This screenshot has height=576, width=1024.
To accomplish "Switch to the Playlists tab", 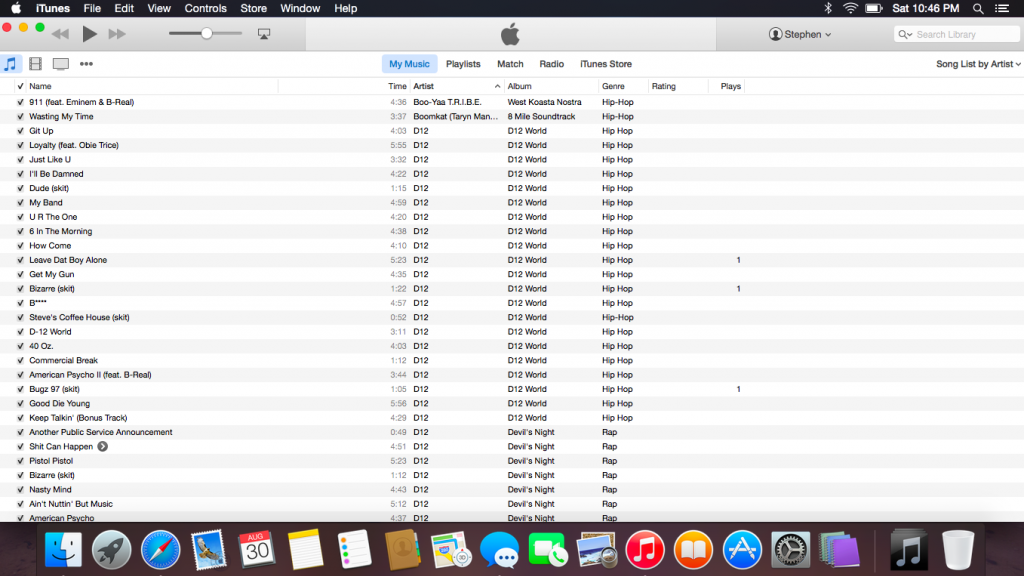I will click(463, 64).
